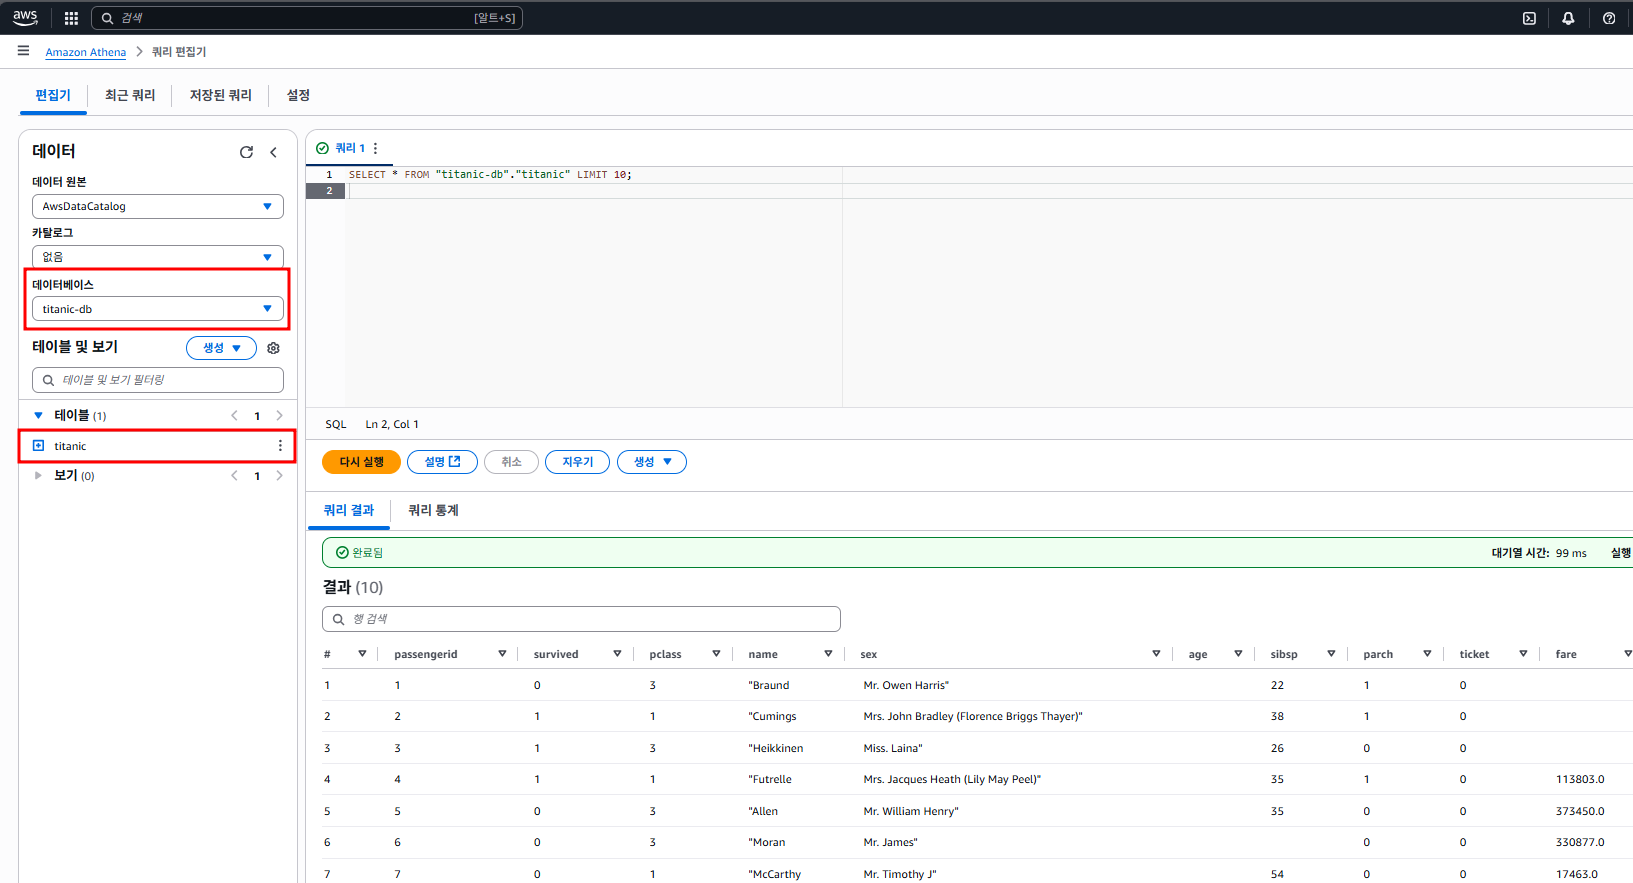Sort by the age column arrow
The width and height of the screenshot is (1633, 883).
1238,654
